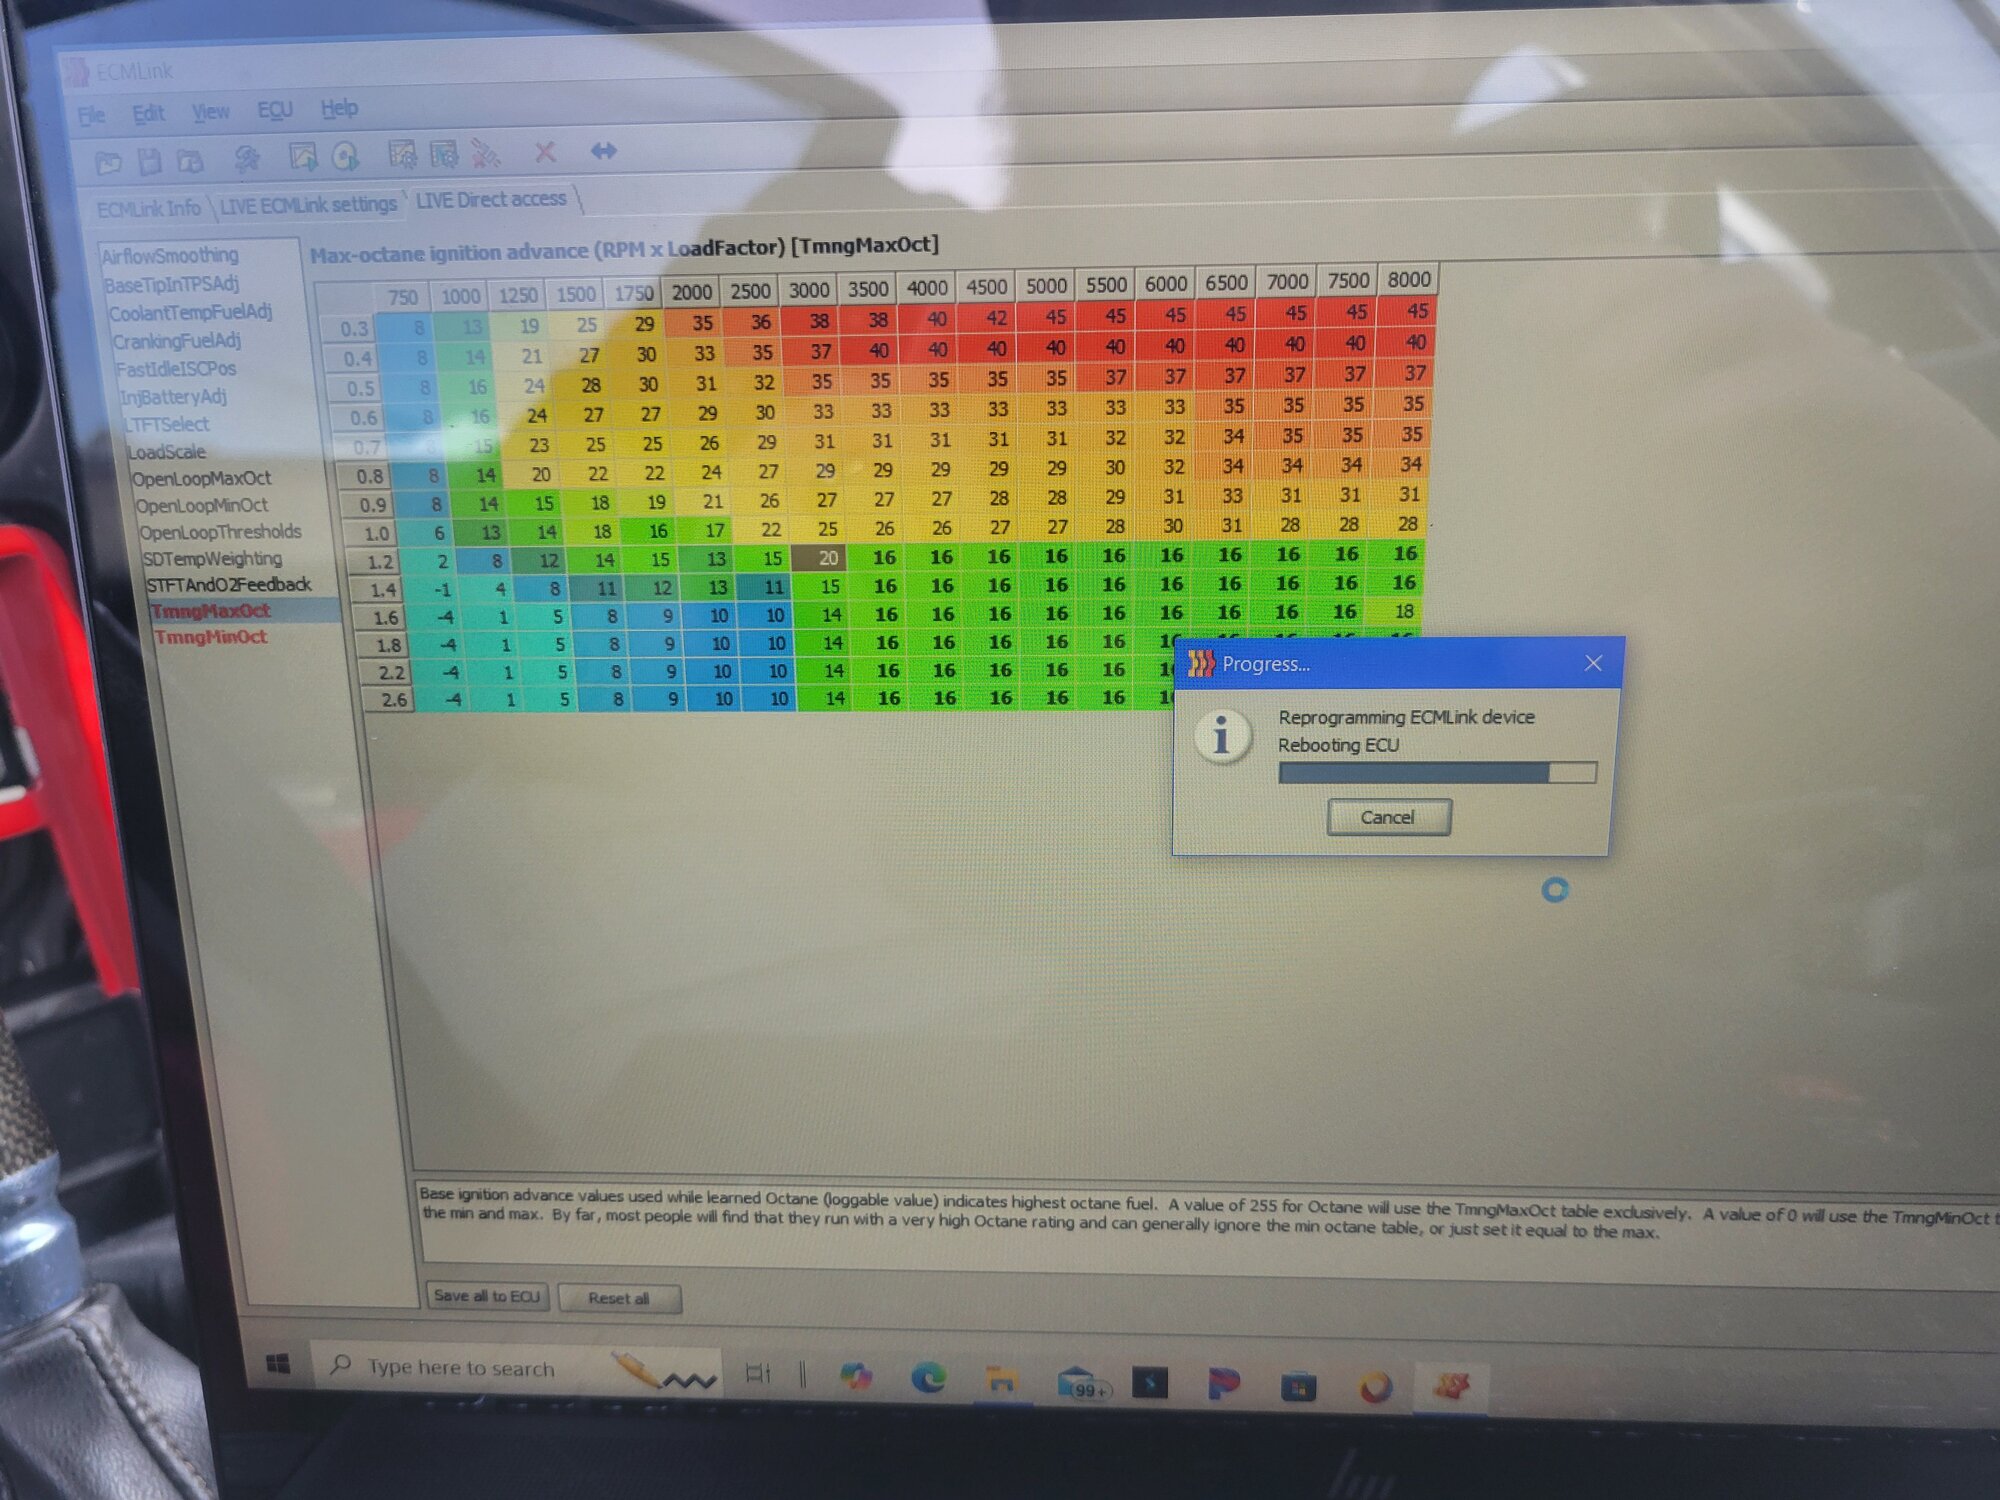Viewport: 2000px width, 1500px height.
Task: Click the first table-with-gear toolbar icon
Action: (402, 154)
